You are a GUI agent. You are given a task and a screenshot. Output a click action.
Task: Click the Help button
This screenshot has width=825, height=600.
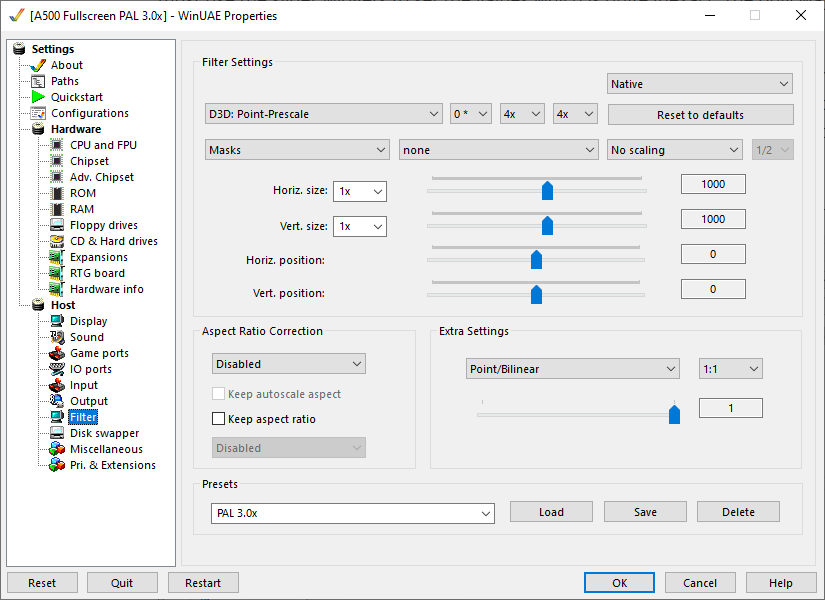[x=781, y=583]
